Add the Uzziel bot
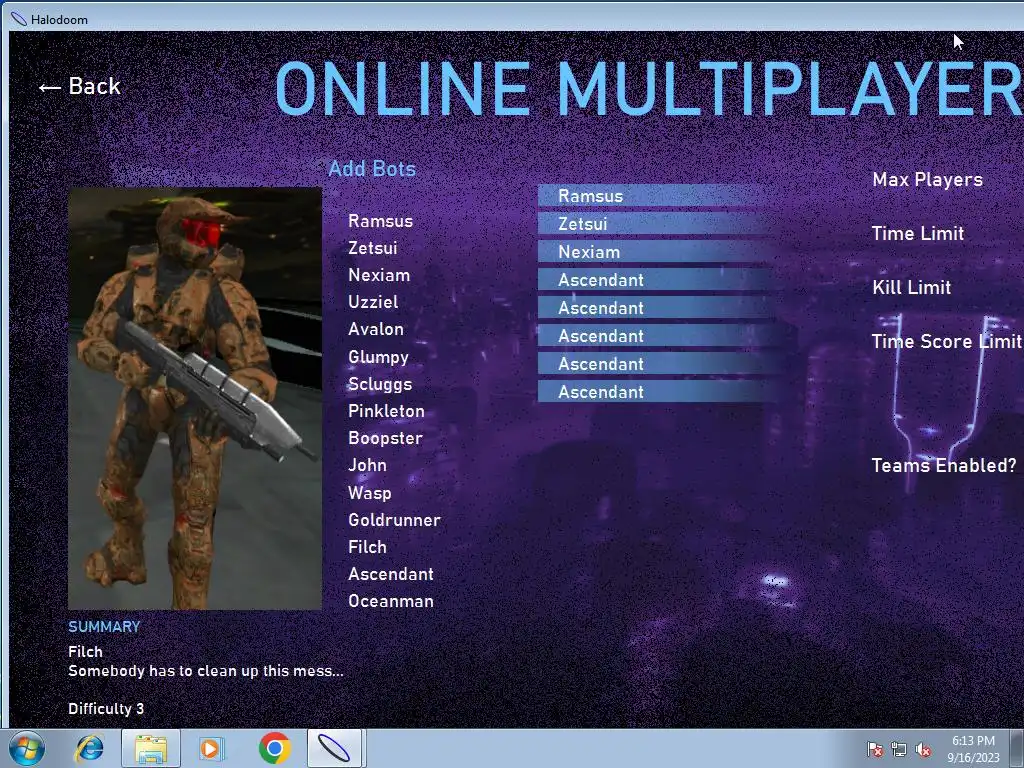The height and width of the screenshot is (768, 1024). tap(373, 302)
